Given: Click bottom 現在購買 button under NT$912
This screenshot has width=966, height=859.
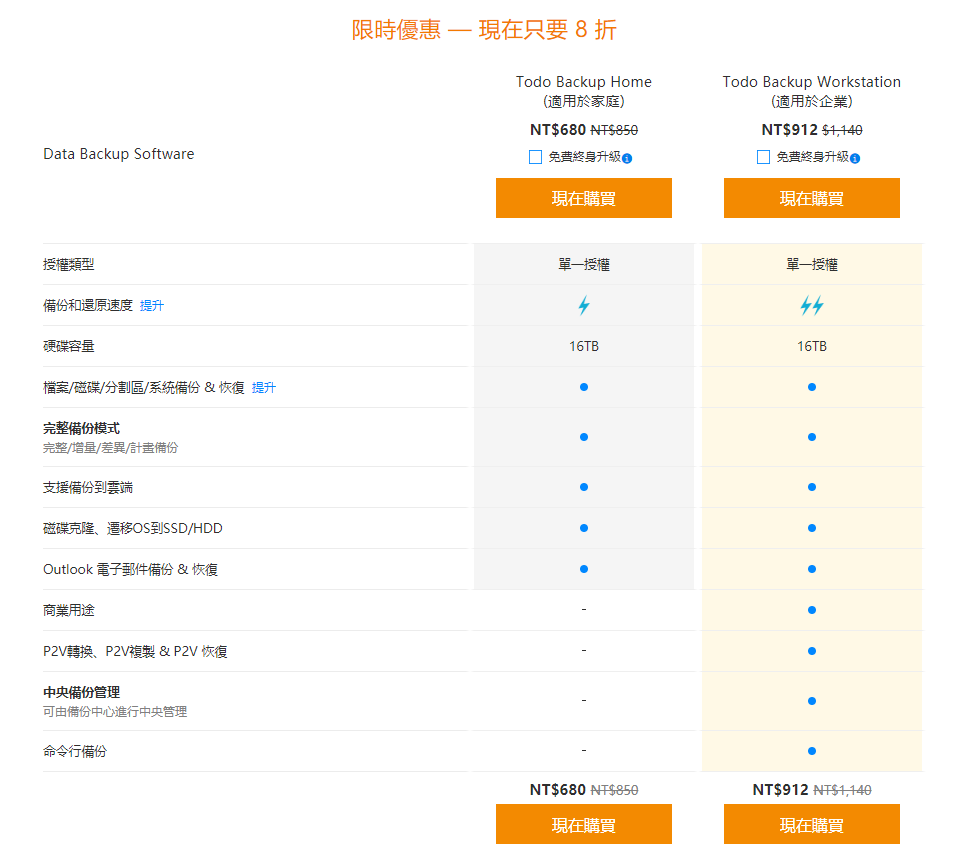Looking at the screenshot, I should click(812, 824).
